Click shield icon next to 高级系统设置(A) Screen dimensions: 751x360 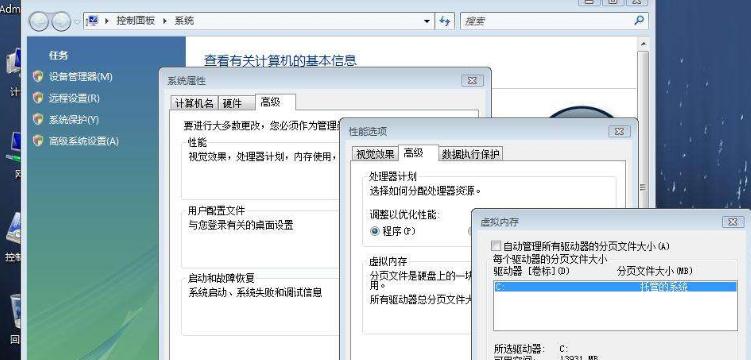tap(38, 141)
